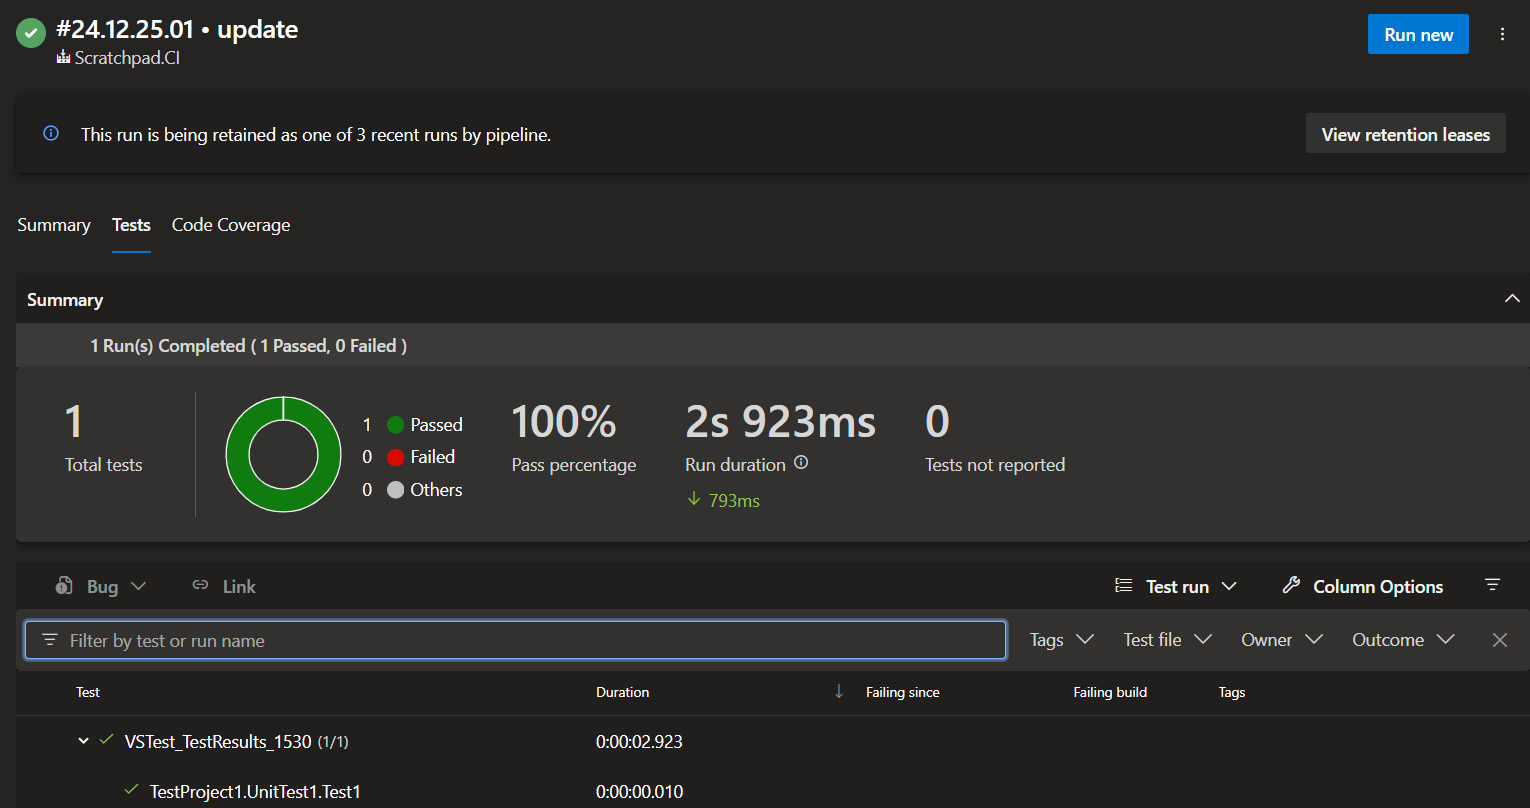
Task: Click the Run new button
Action: pyautogui.click(x=1418, y=34)
